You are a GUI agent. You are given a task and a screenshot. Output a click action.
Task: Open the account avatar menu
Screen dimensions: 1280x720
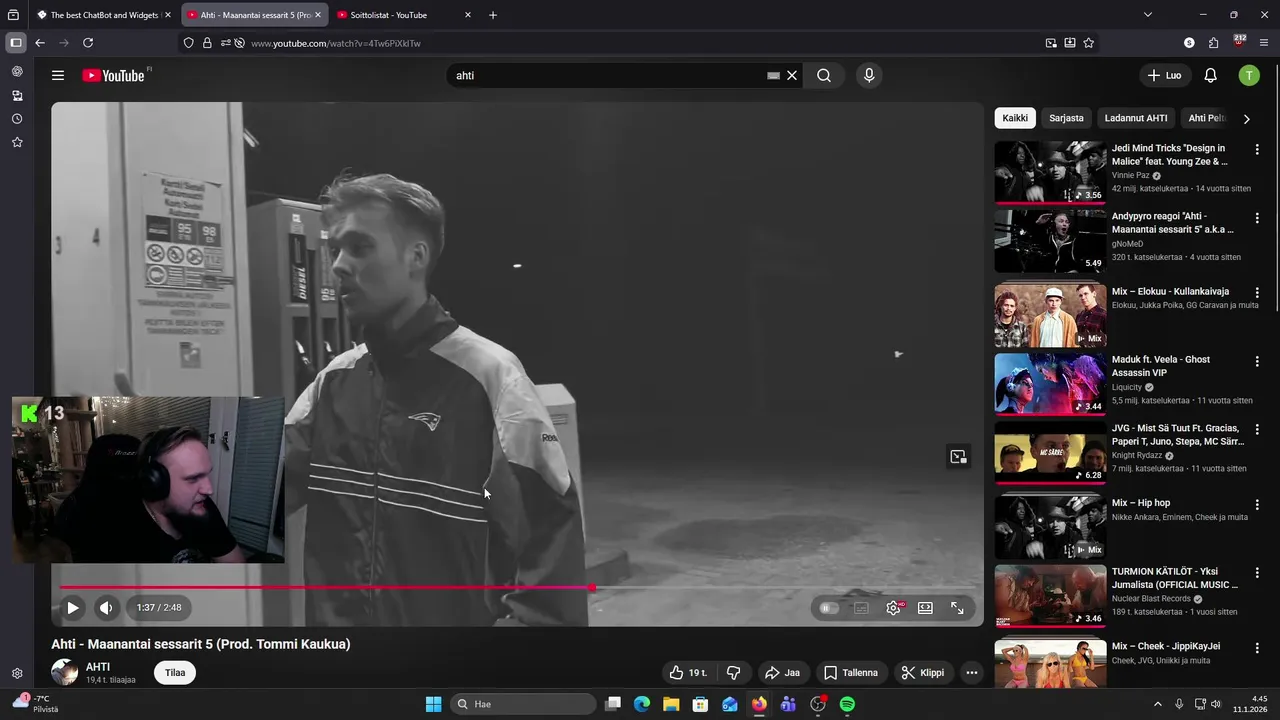(1249, 75)
